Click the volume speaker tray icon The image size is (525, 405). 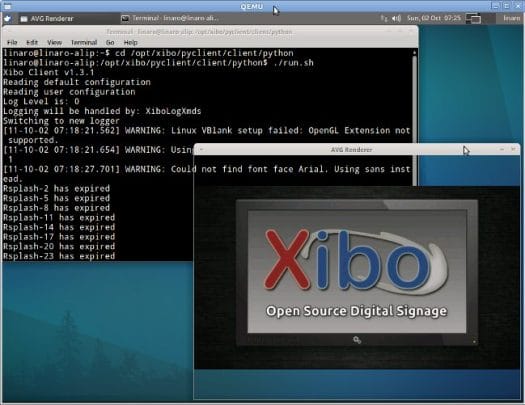pyautogui.click(x=396, y=18)
